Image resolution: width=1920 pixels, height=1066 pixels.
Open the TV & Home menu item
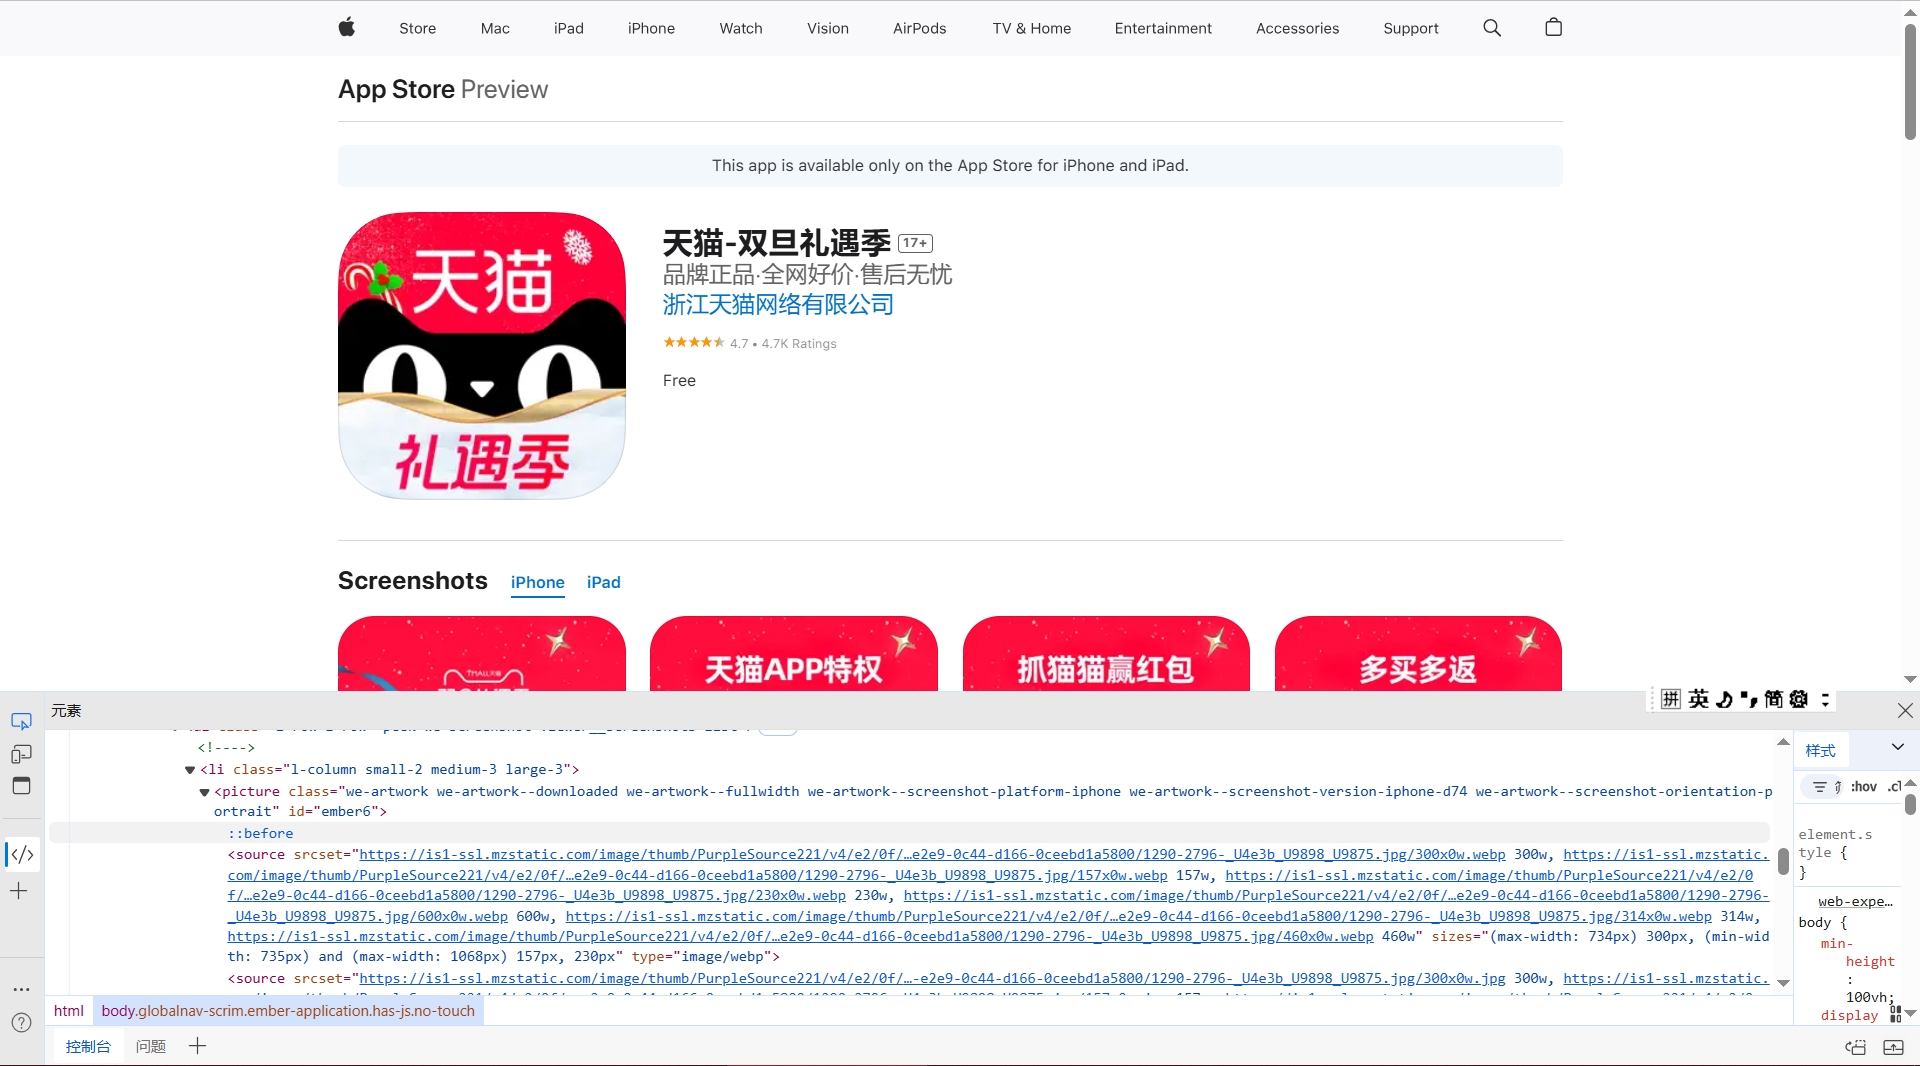[1032, 28]
